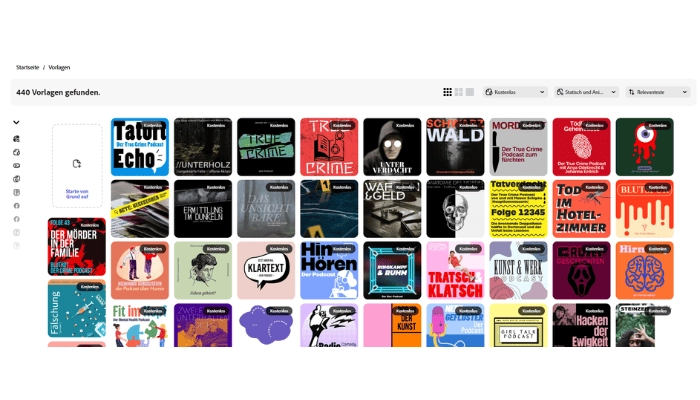
Task: Open the Relevanteste sort dropdown
Action: pyautogui.click(x=658, y=92)
